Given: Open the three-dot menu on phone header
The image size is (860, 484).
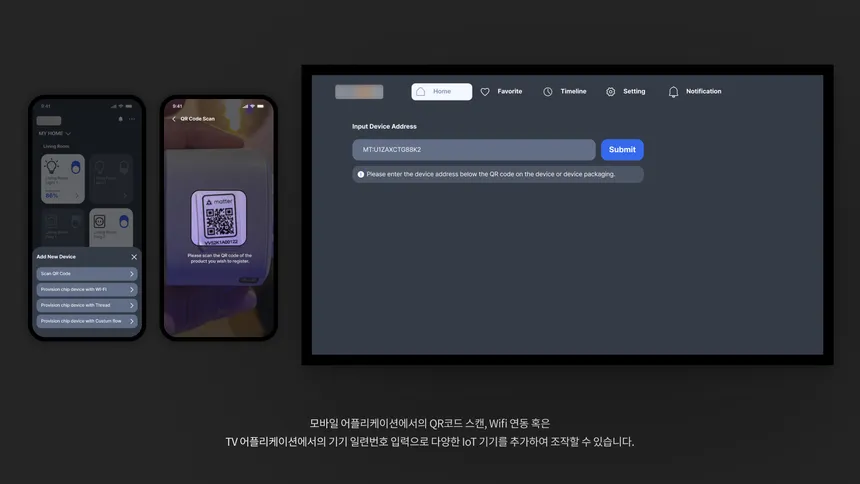Looking at the screenshot, I should (x=132, y=119).
